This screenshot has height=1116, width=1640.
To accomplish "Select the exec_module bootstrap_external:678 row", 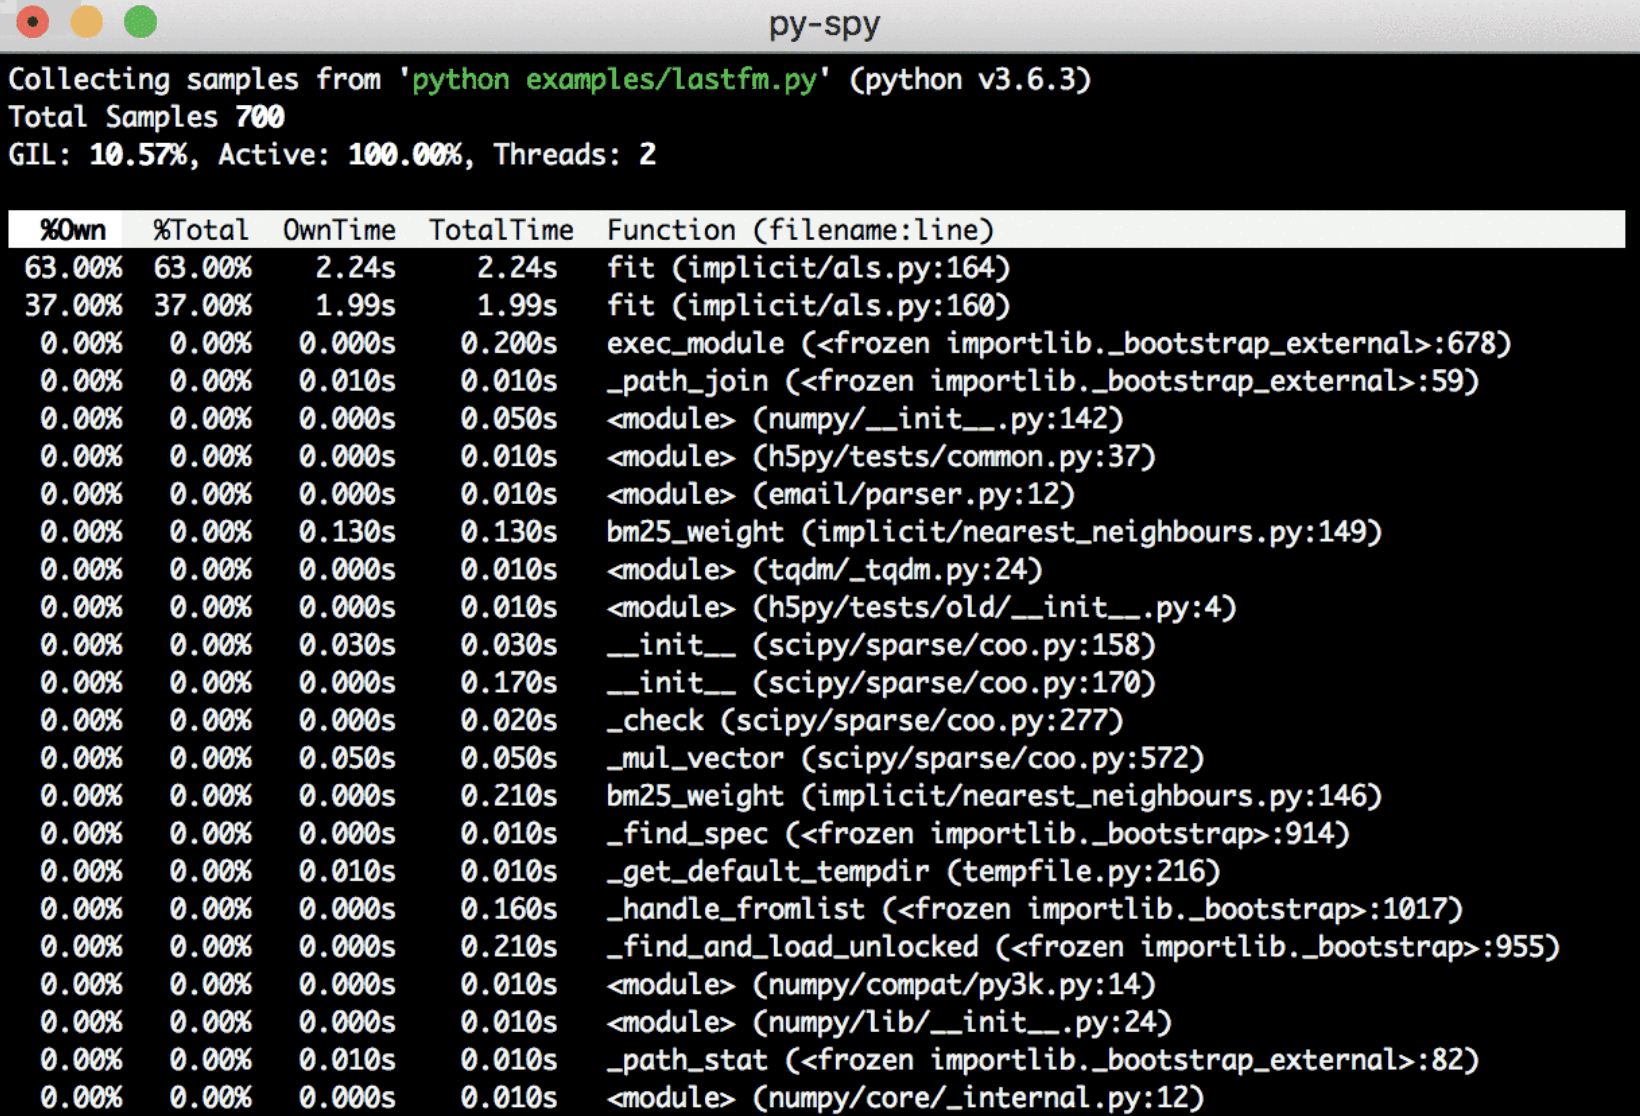I will click(817, 344).
